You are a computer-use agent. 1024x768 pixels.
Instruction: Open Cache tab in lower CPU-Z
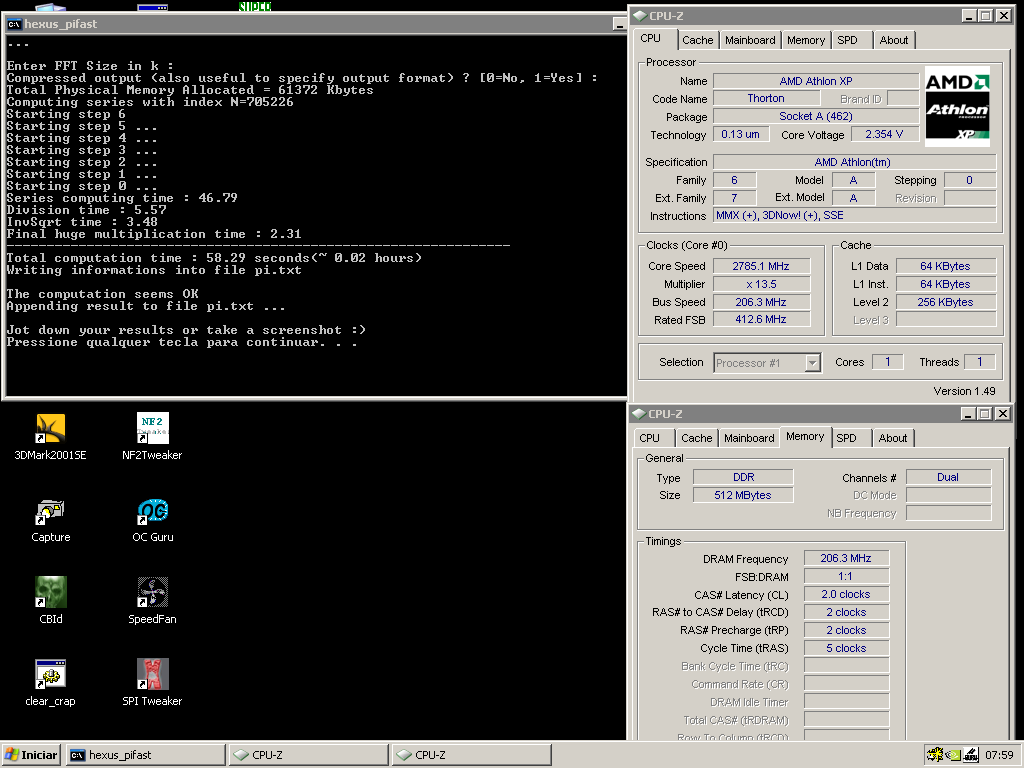coord(696,438)
